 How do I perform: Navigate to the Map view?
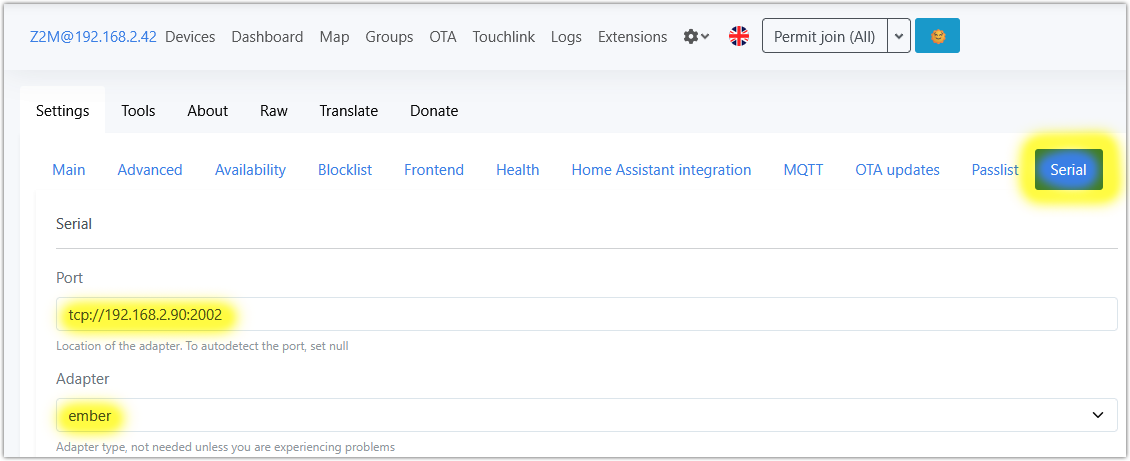334,37
